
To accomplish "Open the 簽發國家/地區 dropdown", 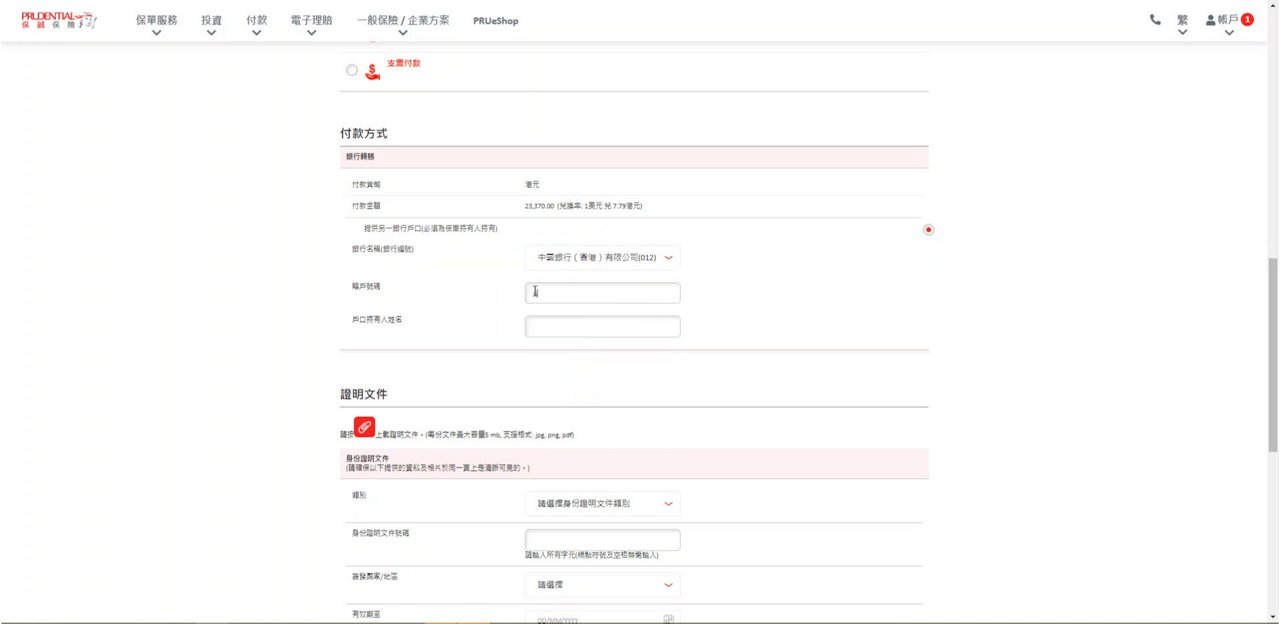I will pos(602,585).
